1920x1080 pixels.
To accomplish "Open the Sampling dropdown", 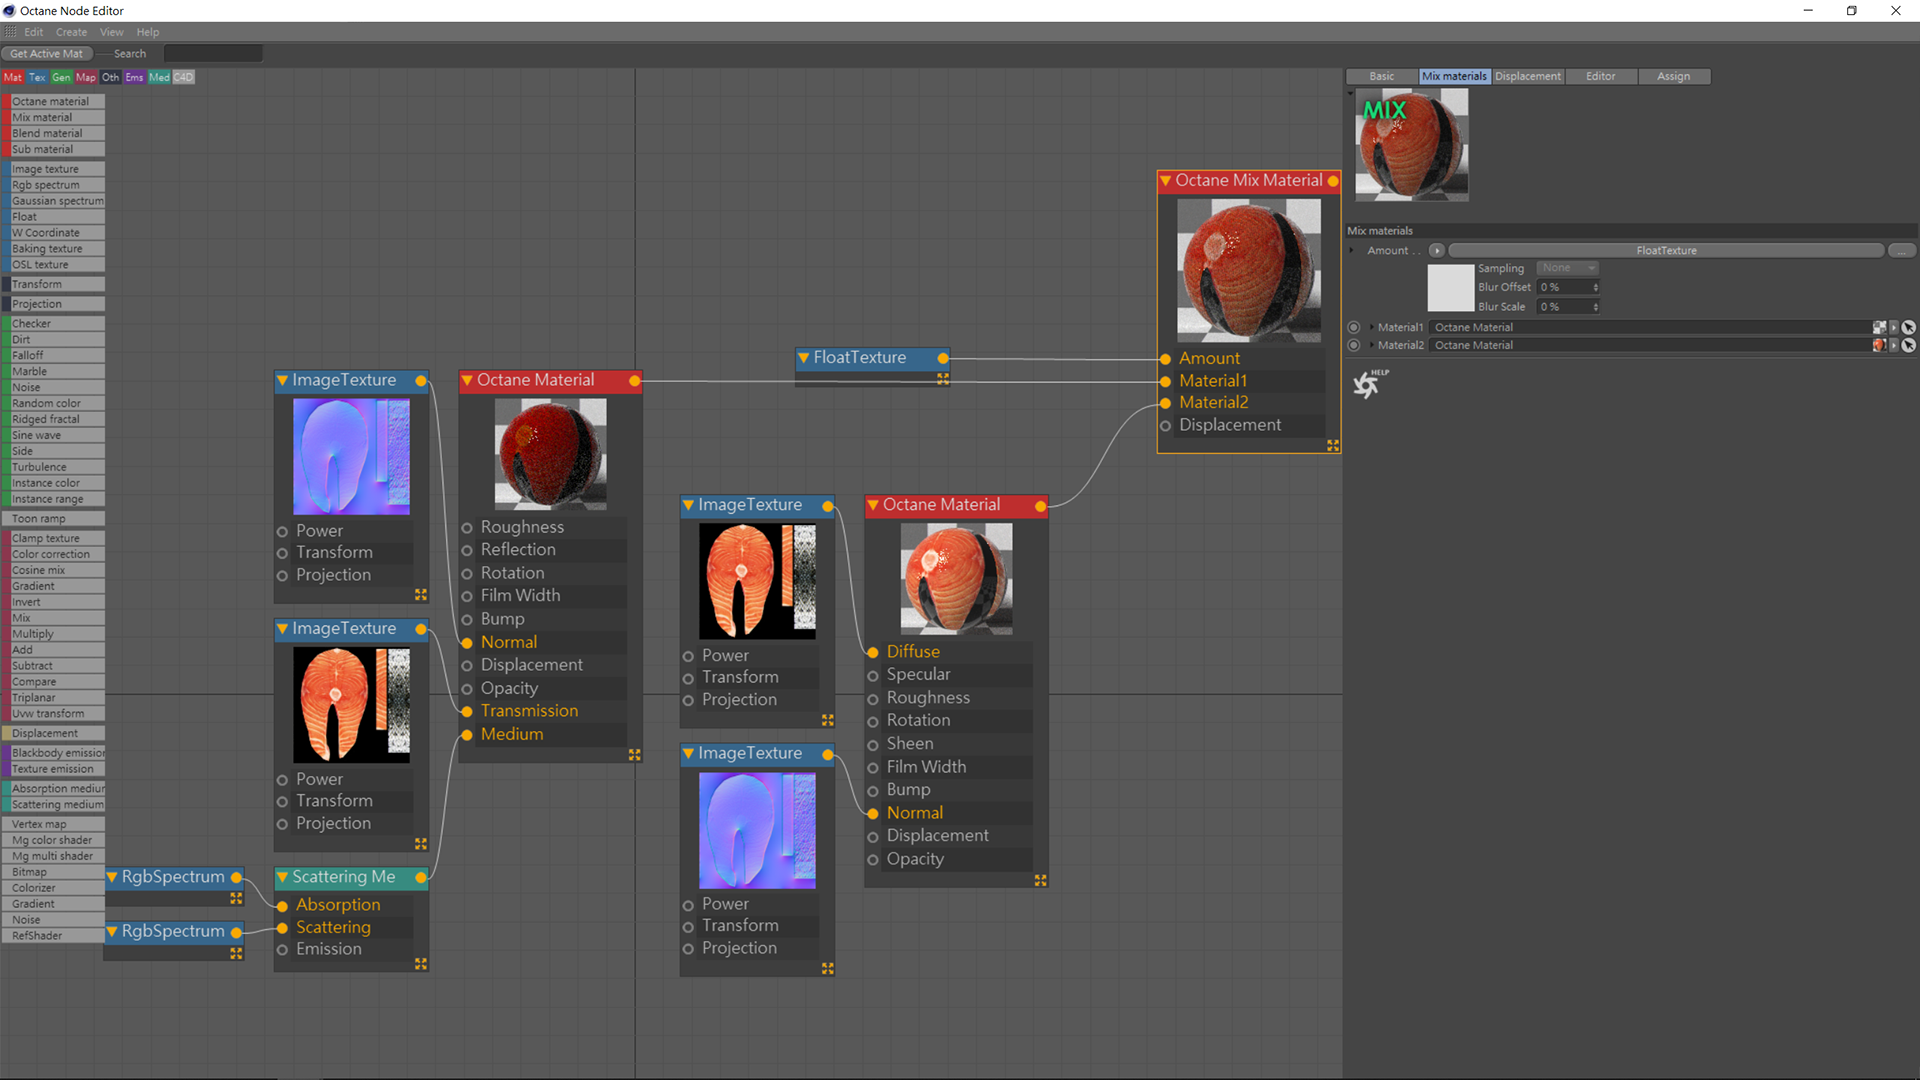I will pos(1567,268).
